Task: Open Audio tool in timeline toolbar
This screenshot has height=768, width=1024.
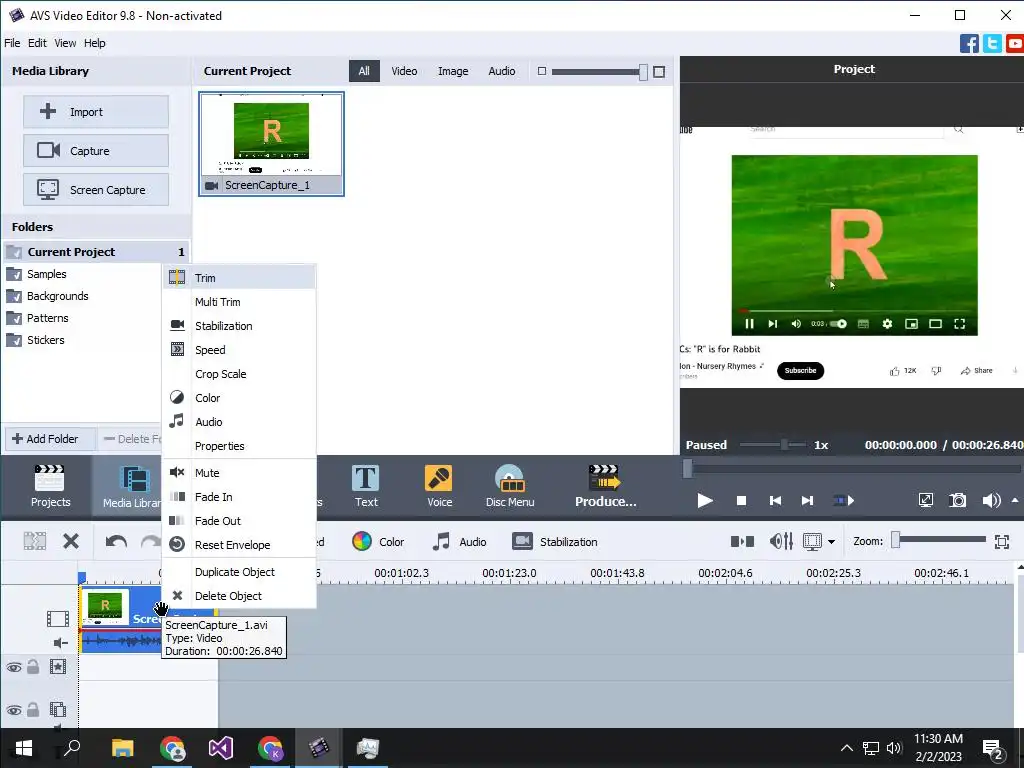Action: tap(460, 542)
